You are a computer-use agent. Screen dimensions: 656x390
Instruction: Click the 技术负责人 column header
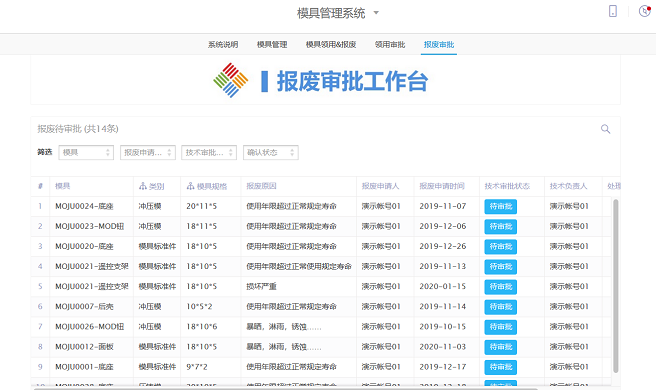click(569, 186)
